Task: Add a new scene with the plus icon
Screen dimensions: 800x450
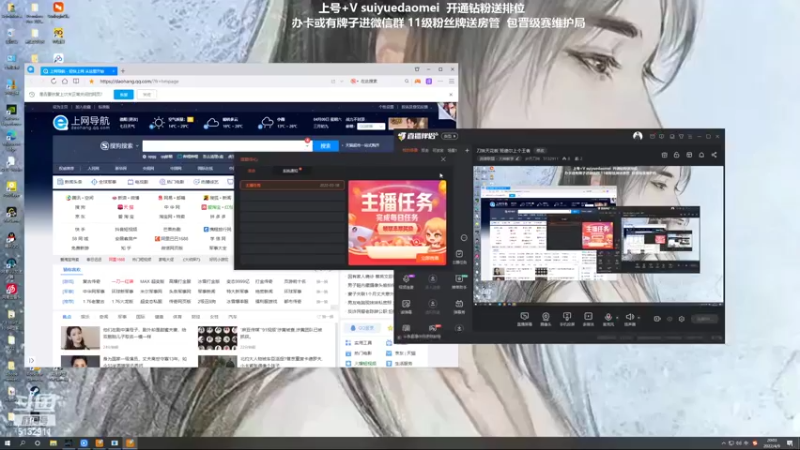Action: pyautogui.click(x=467, y=151)
